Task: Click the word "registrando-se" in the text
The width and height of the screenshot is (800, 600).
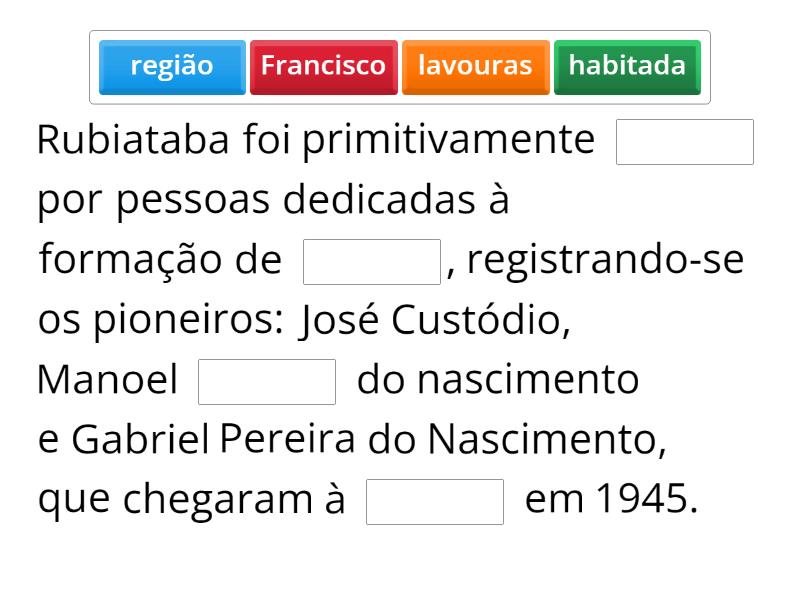Action: [605, 261]
